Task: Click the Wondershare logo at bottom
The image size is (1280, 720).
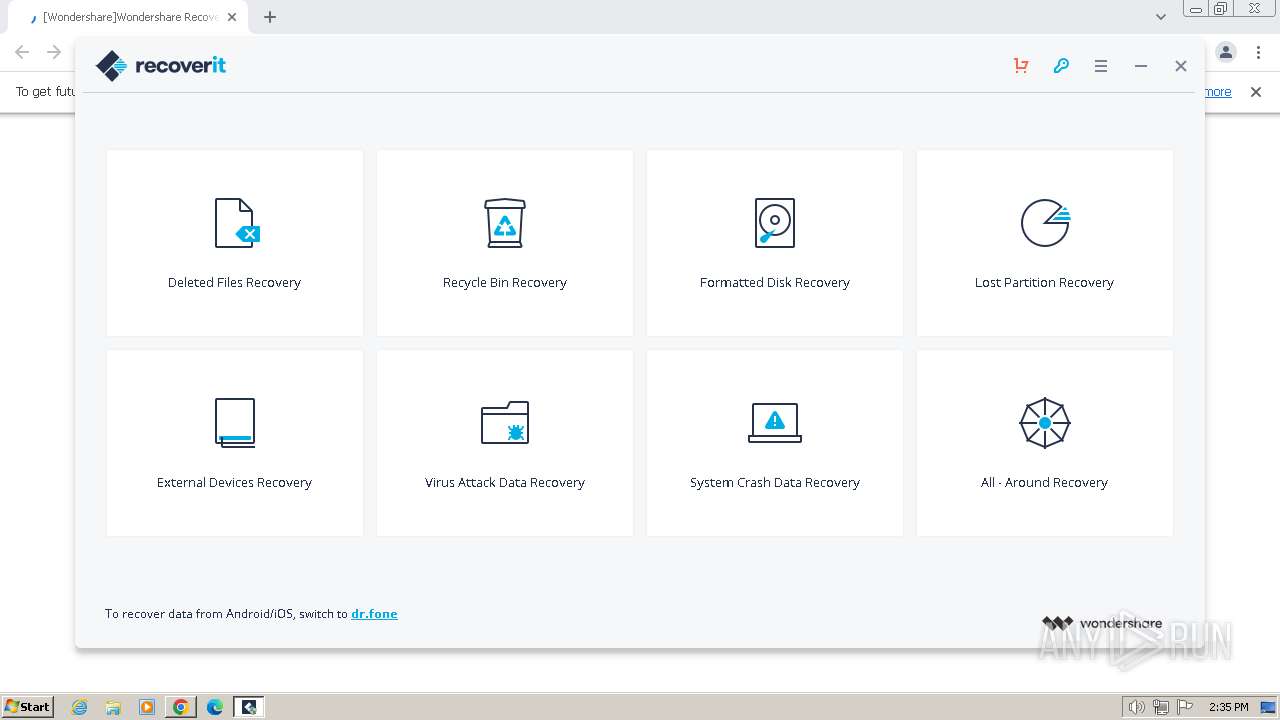Action: (1102, 623)
